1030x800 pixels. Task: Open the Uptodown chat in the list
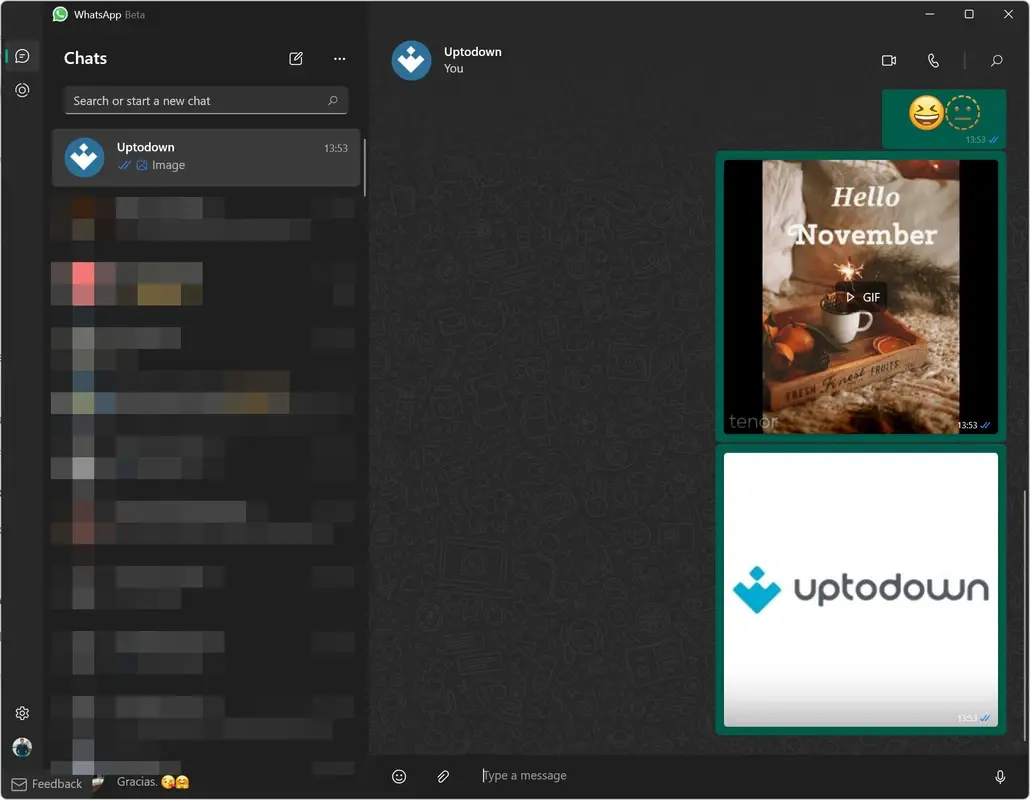[205, 157]
